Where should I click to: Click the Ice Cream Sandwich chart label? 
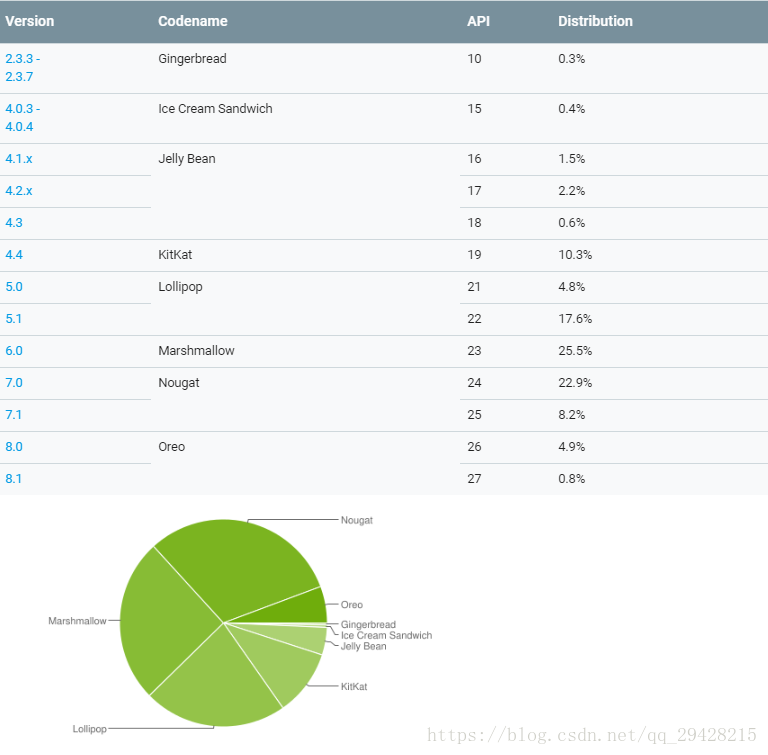click(x=386, y=635)
